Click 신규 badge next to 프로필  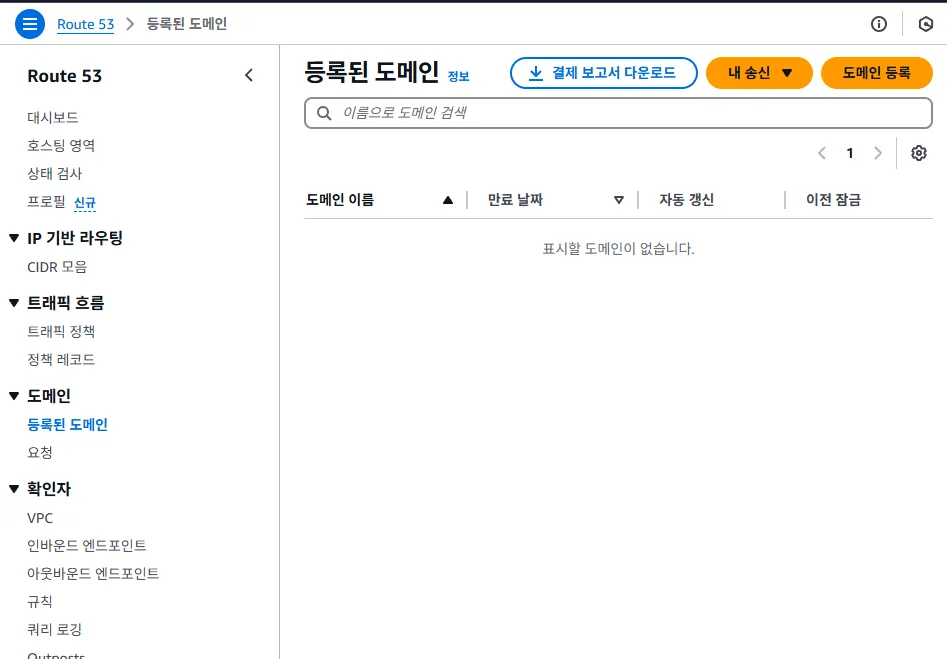pyautogui.click(x=85, y=202)
